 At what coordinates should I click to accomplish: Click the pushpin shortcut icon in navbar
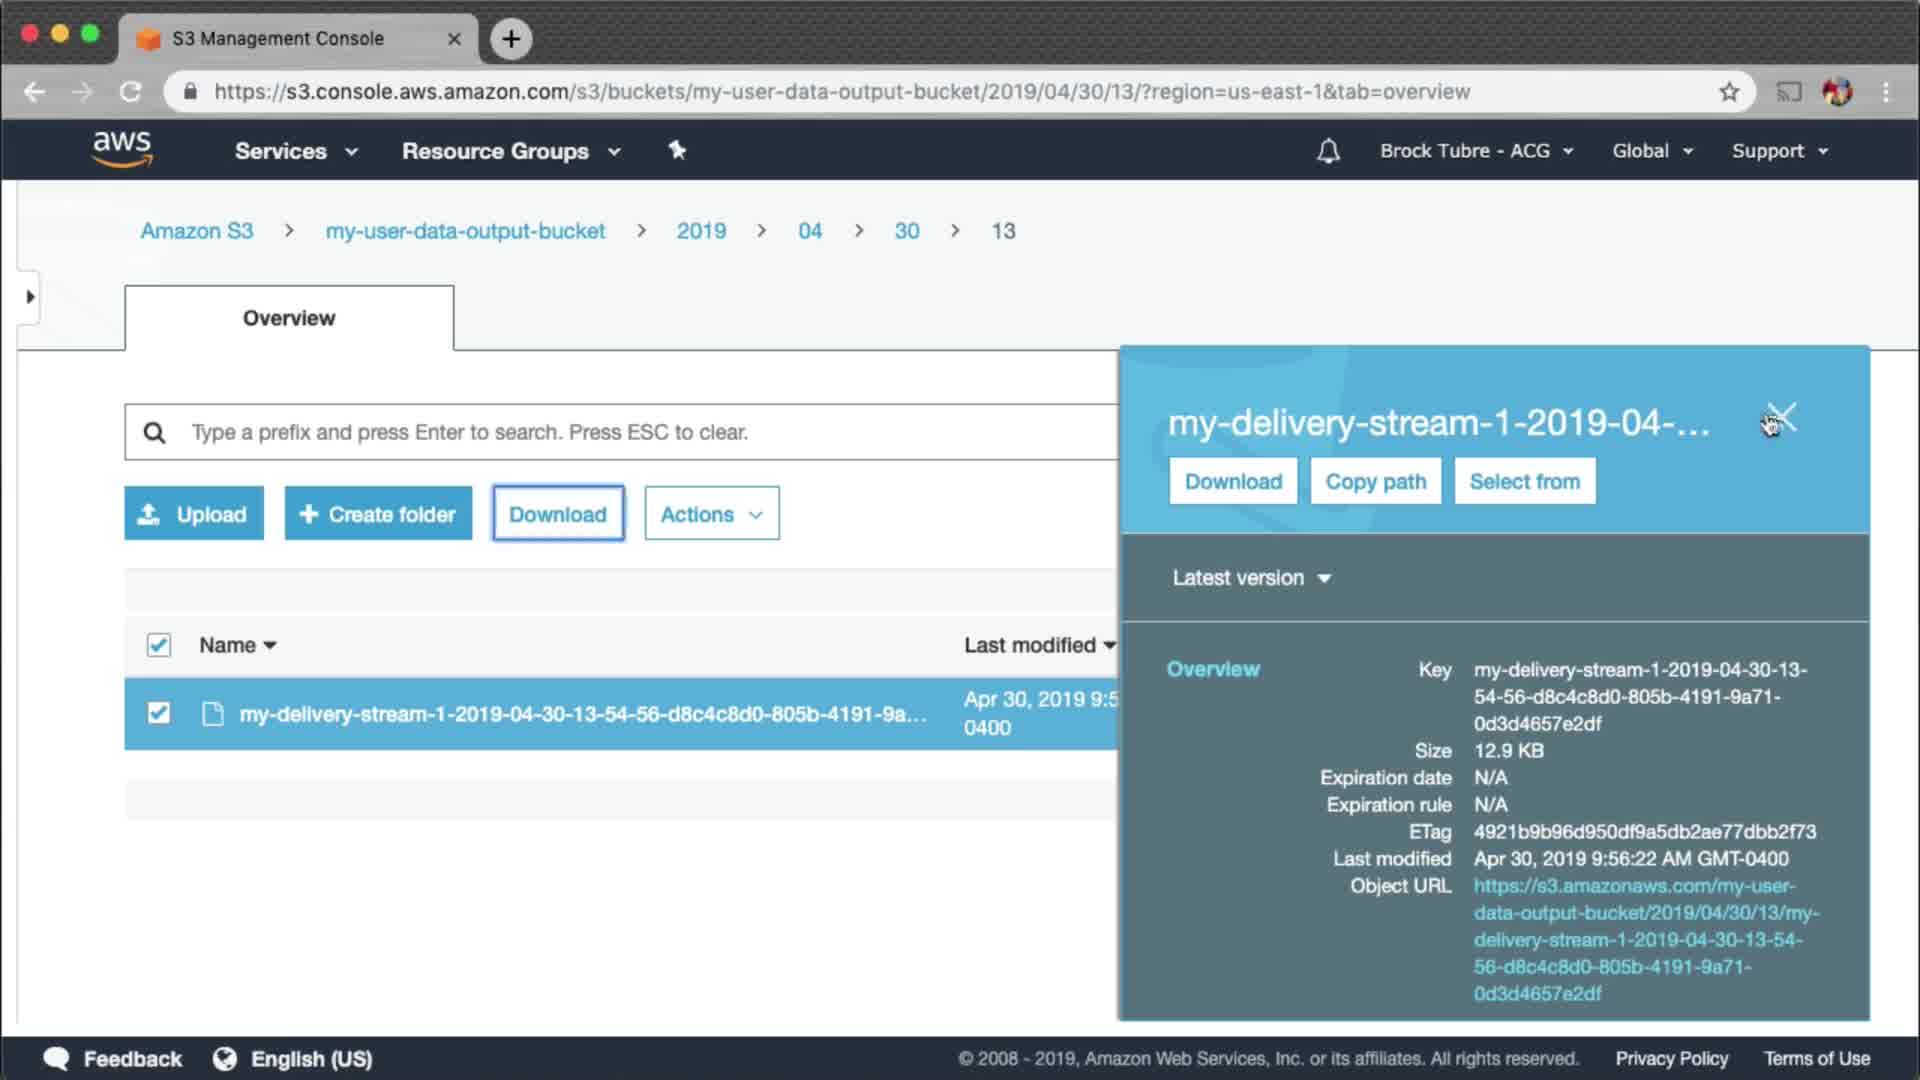coord(677,150)
